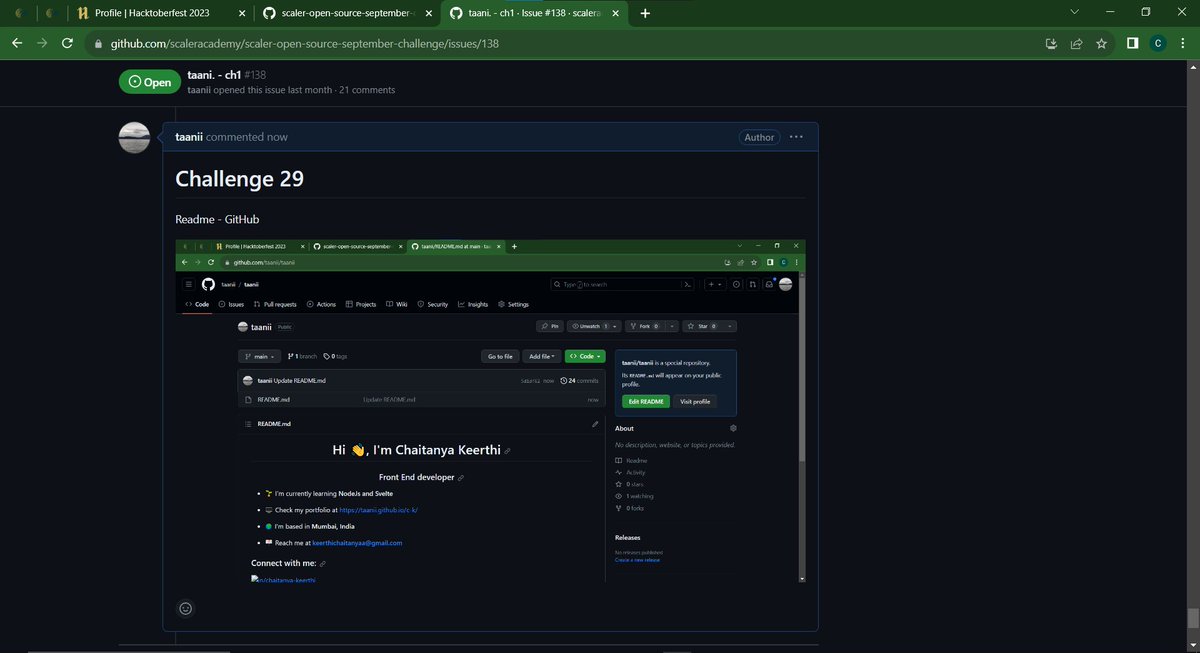The image size is (1200, 653).
Task: Open a new browser tab
Action: (645, 14)
